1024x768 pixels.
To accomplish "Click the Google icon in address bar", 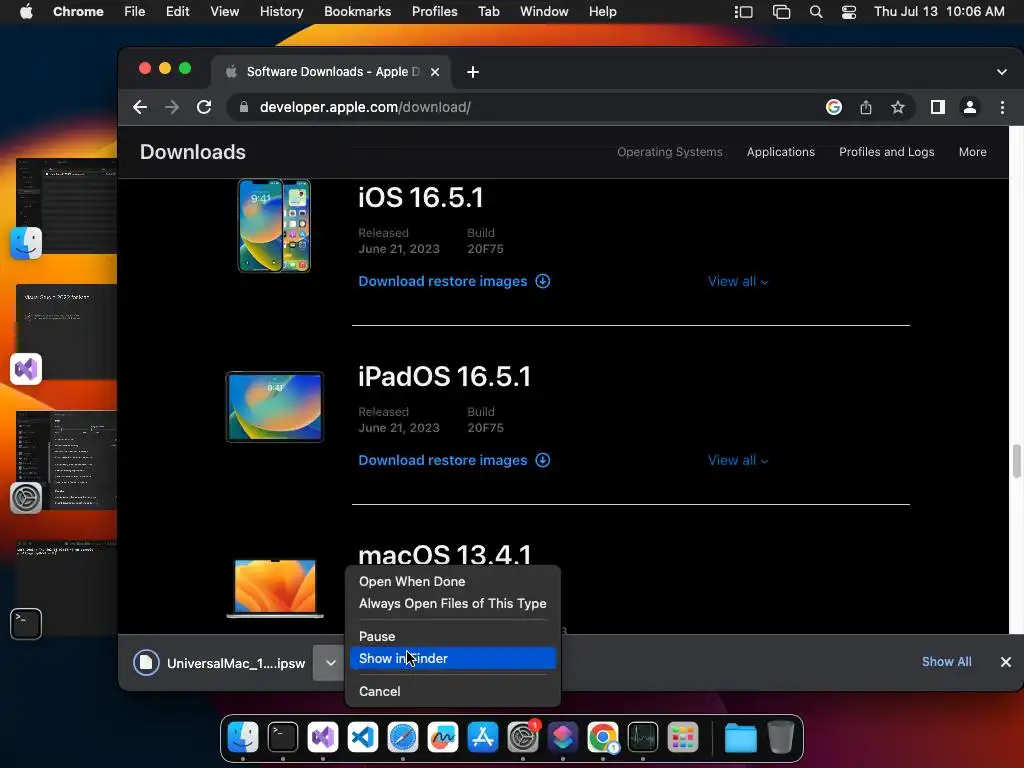I will (833, 107).
